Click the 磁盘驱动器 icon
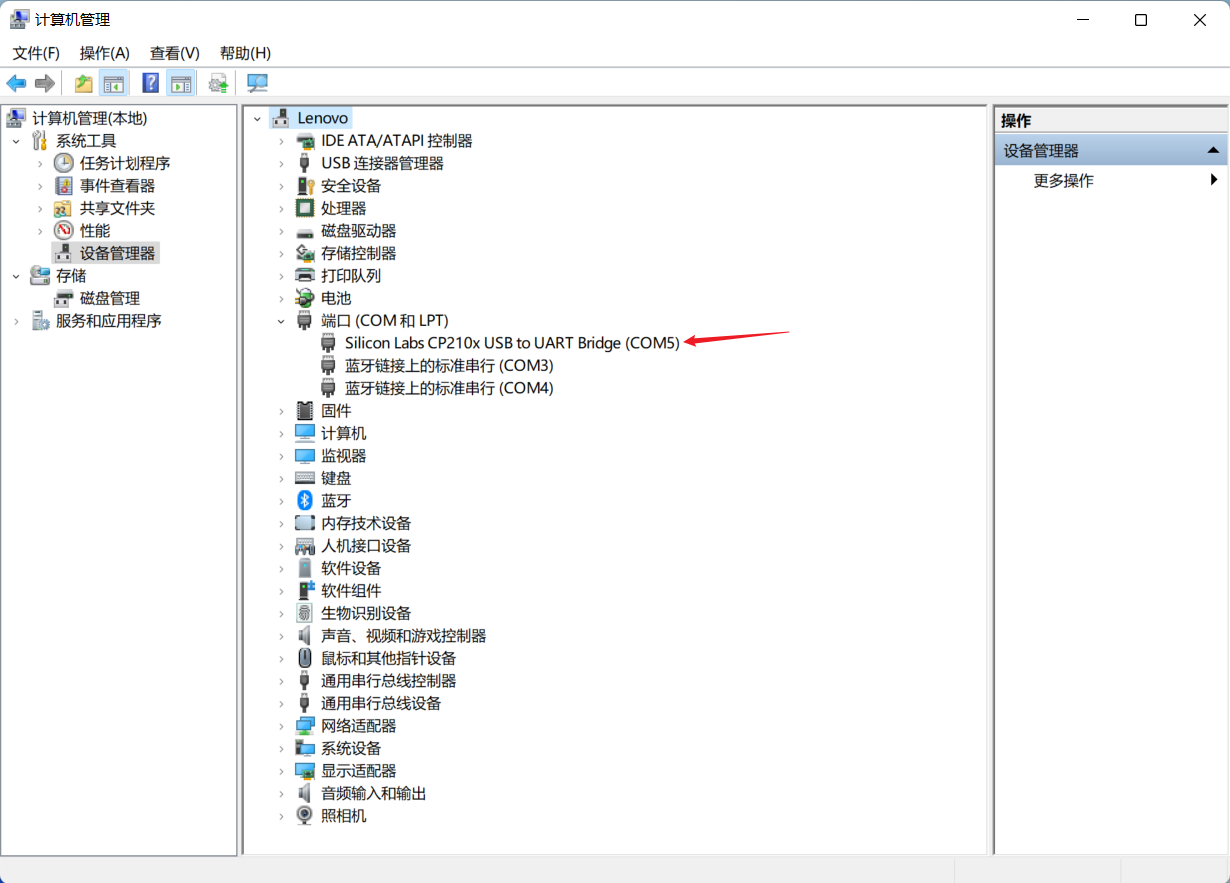The image size is (1230, 883). point(305,231)
